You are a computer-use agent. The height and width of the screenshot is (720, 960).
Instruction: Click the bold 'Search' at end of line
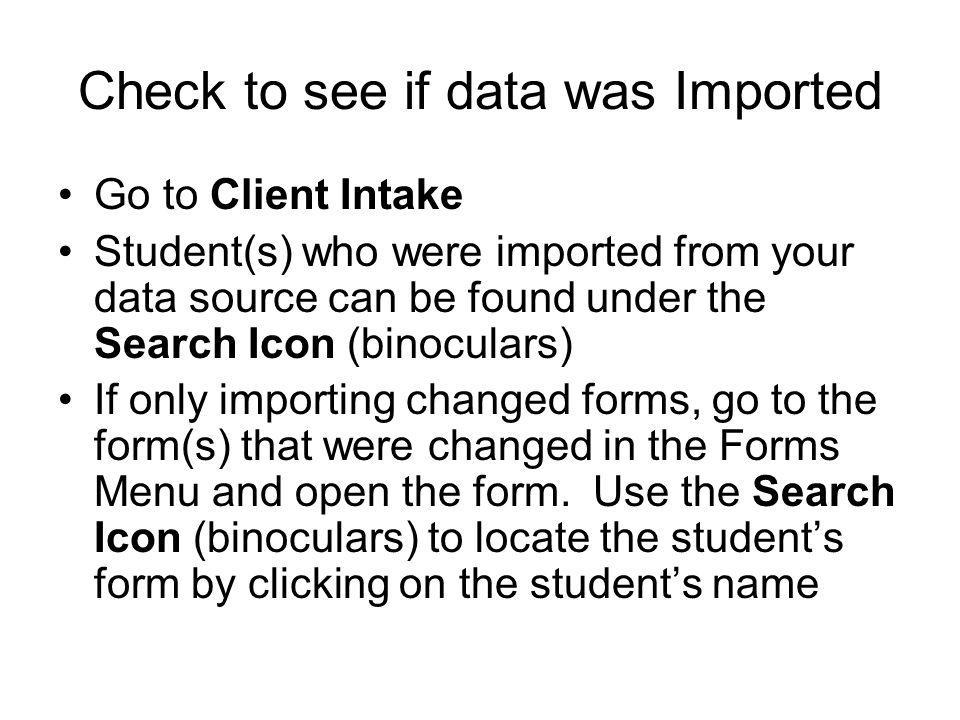pyautogui.click(x=823, y=492)
